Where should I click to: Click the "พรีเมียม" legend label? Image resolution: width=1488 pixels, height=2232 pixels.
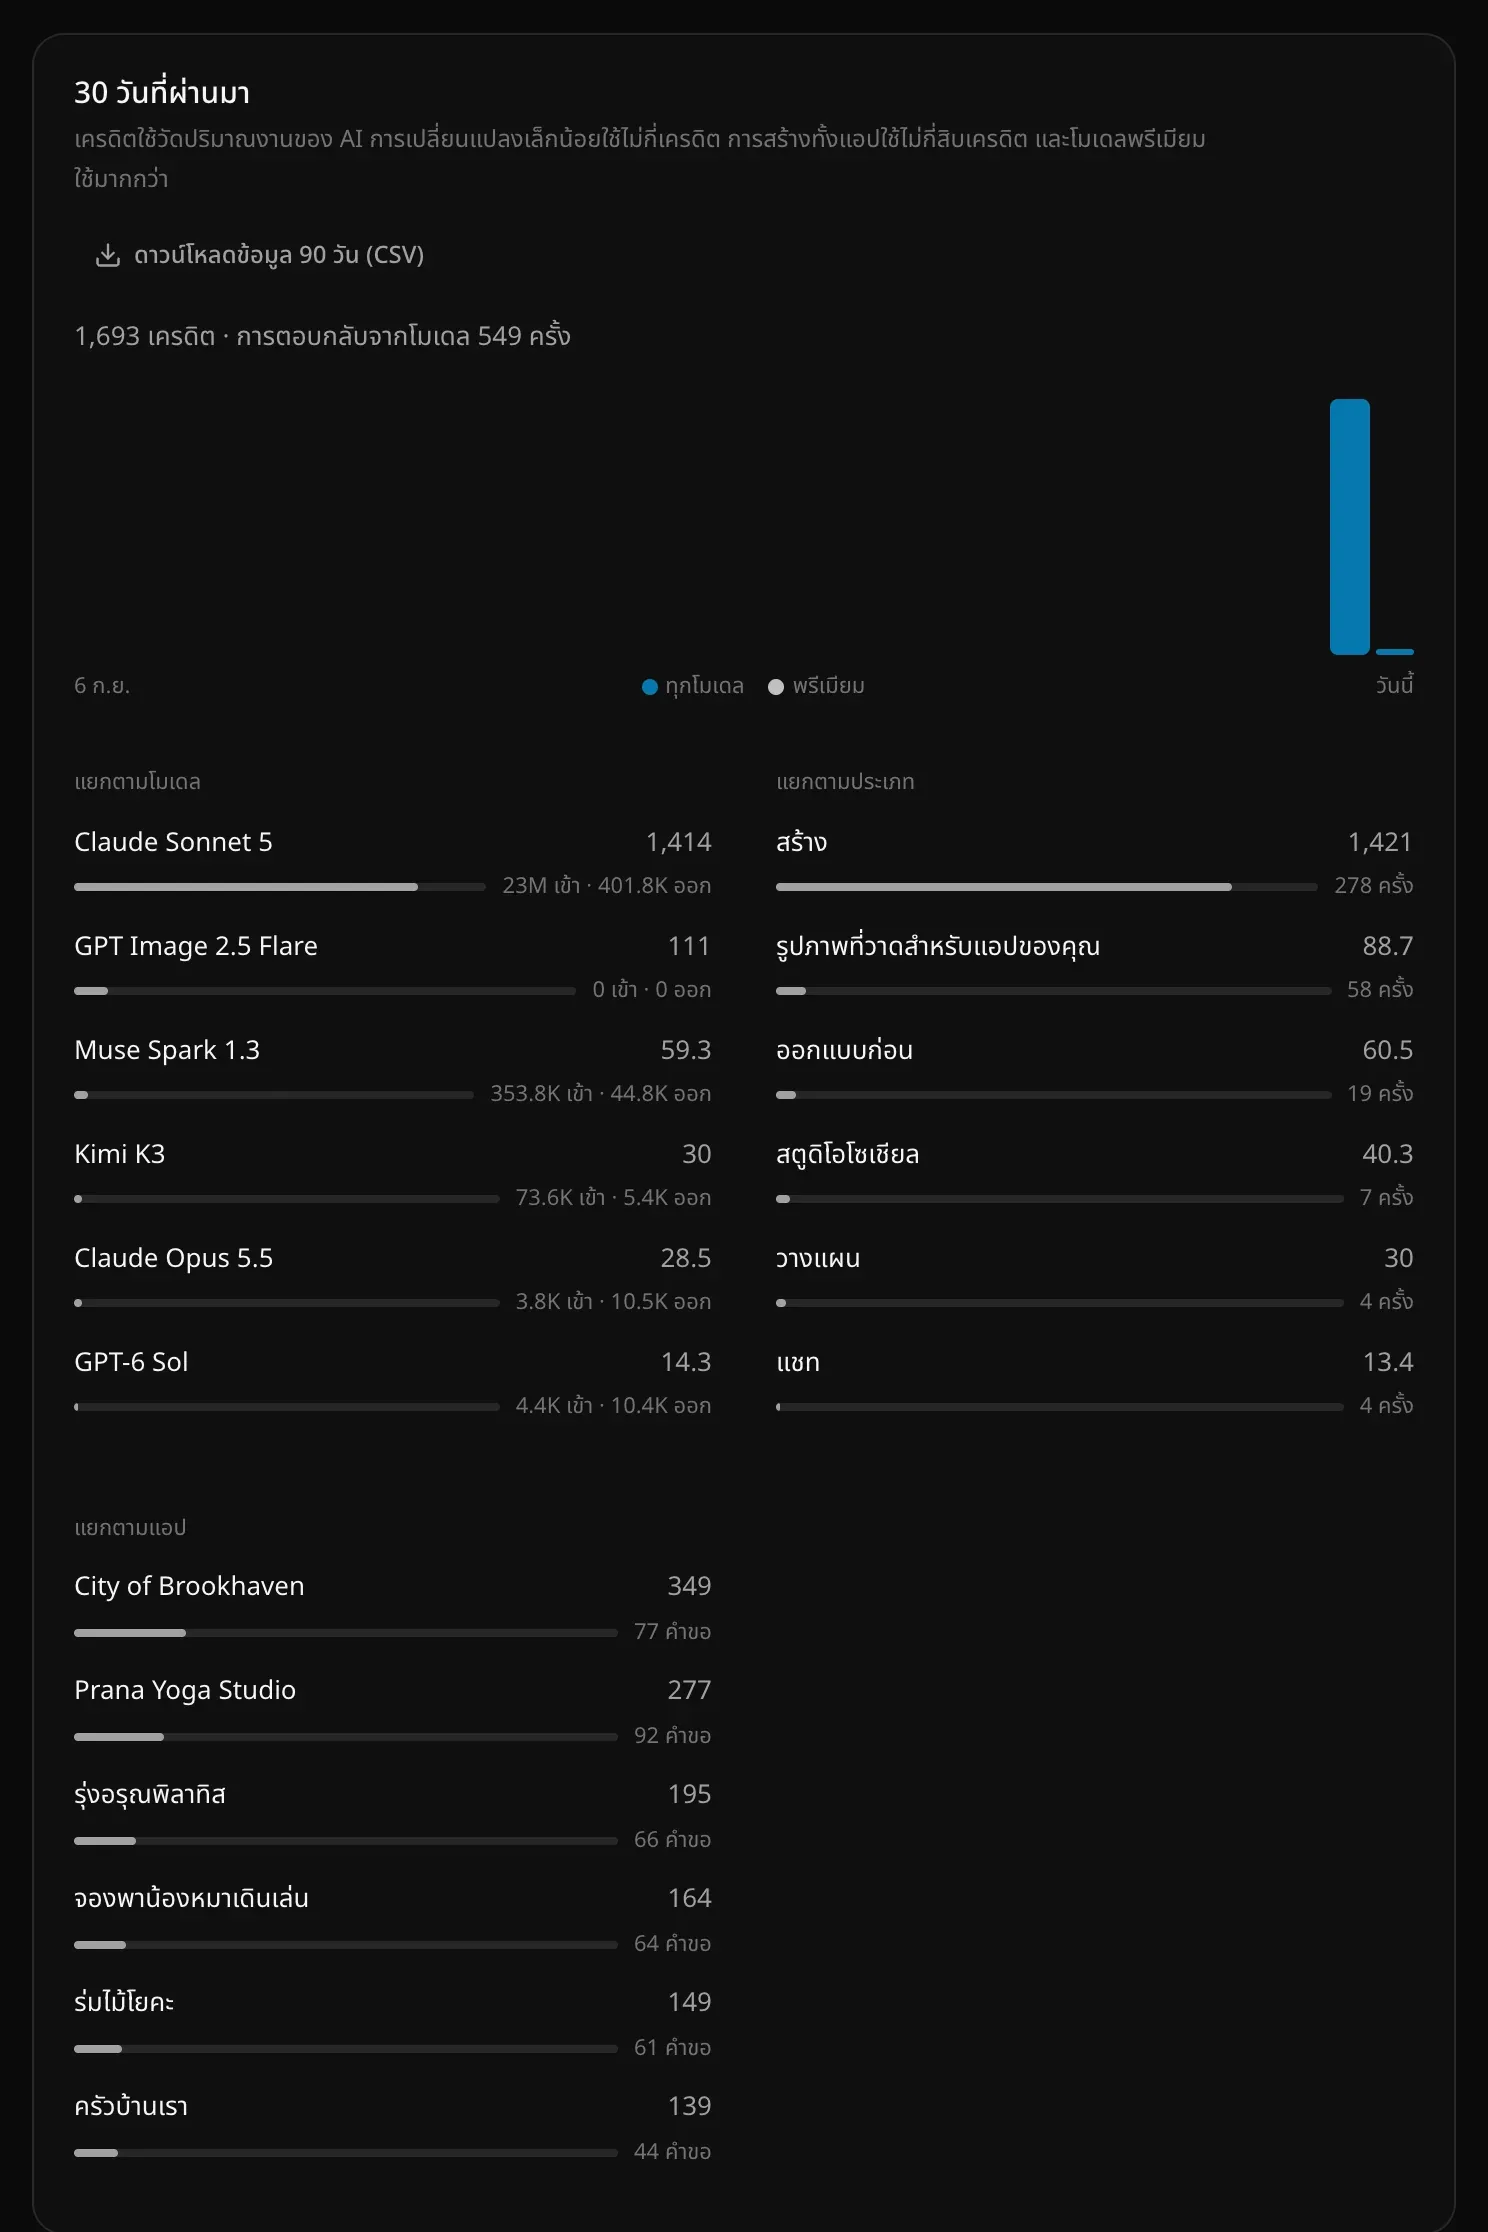point(828,686)
